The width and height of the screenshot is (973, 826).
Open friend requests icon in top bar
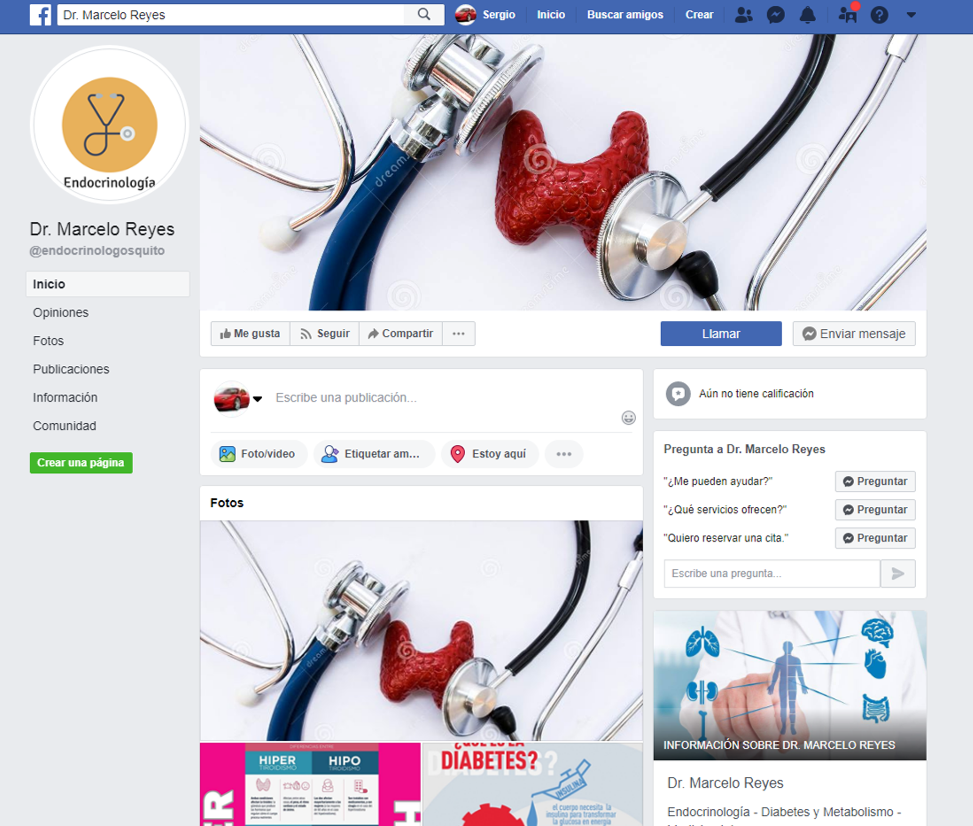(x=743, y=15)
